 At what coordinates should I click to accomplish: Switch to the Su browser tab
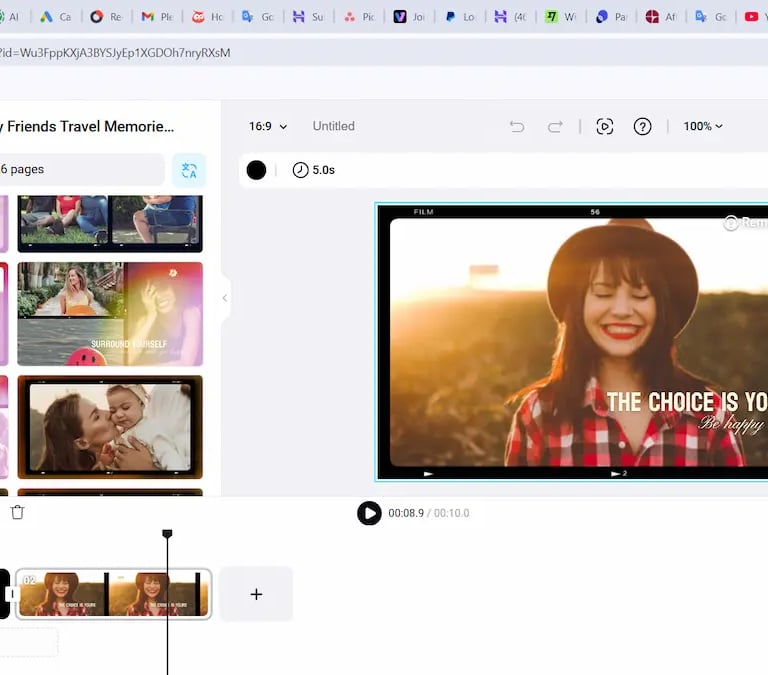[308, 17]
